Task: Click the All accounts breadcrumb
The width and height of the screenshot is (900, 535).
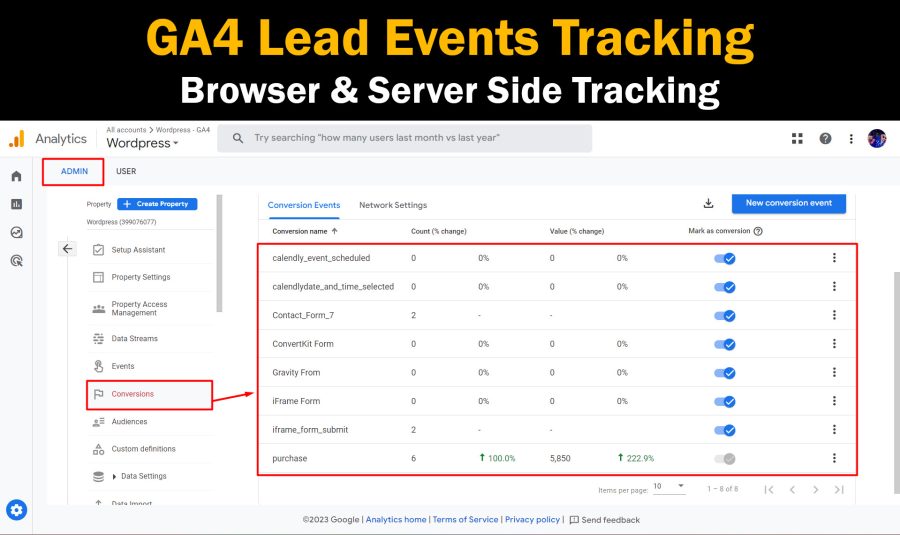Action: tap(126, 130)
